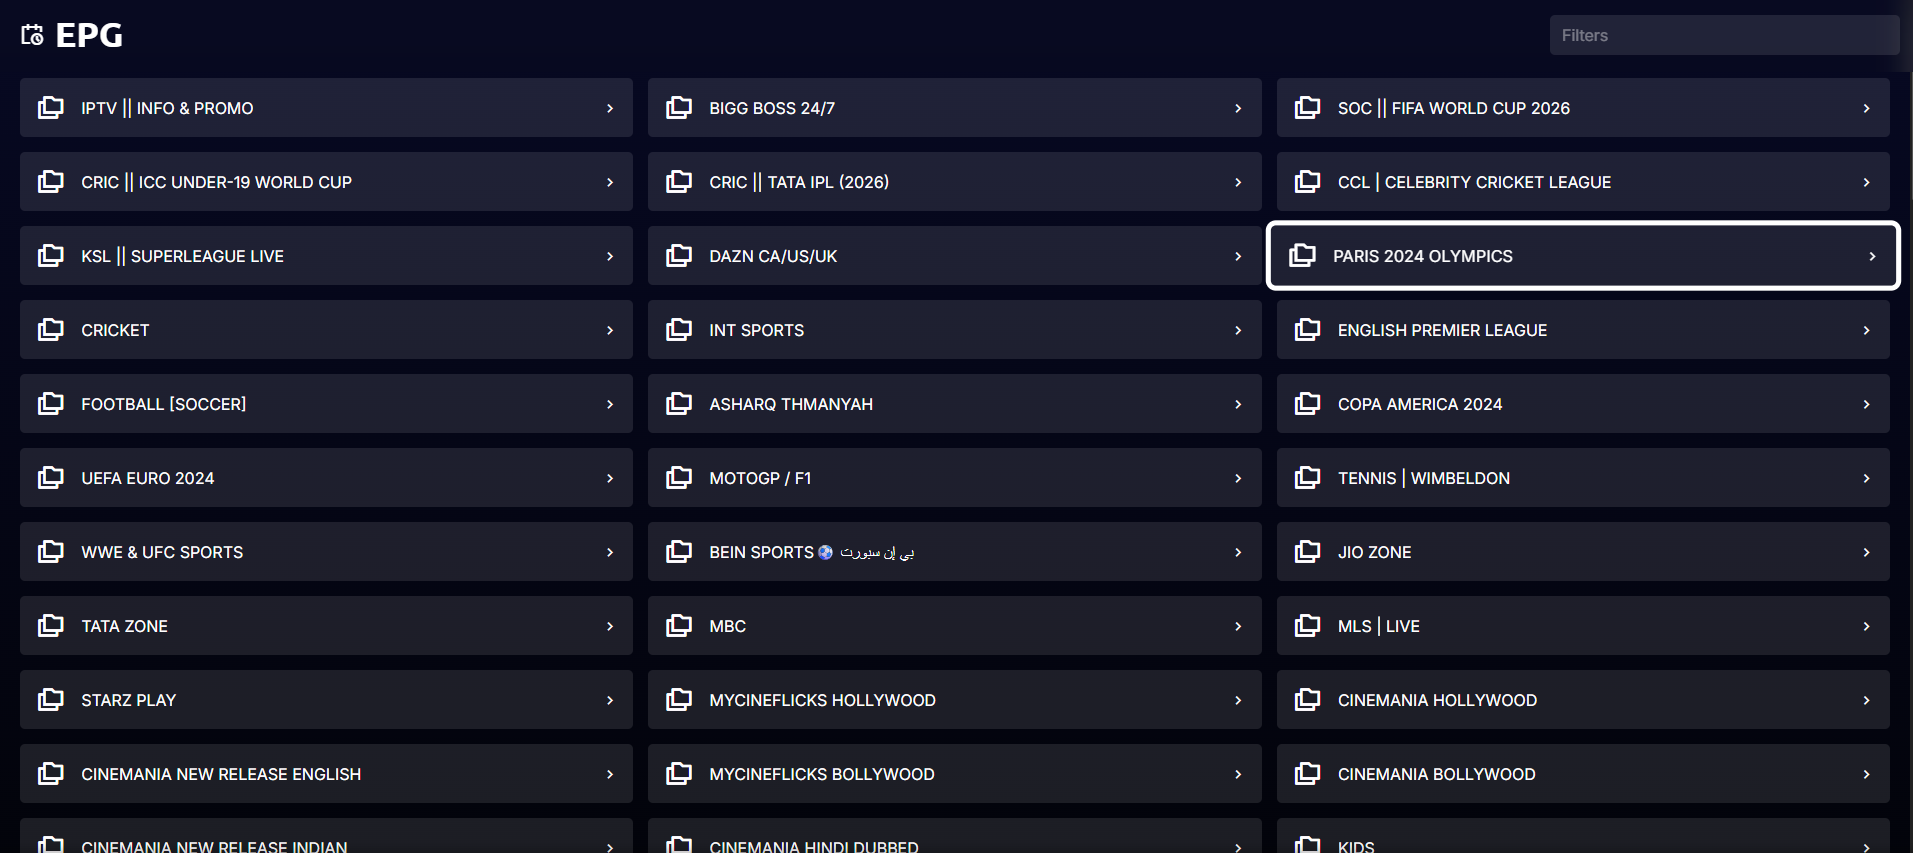Focus the Filters search field
The image size is (1913, 853).
click(1724, 35)
